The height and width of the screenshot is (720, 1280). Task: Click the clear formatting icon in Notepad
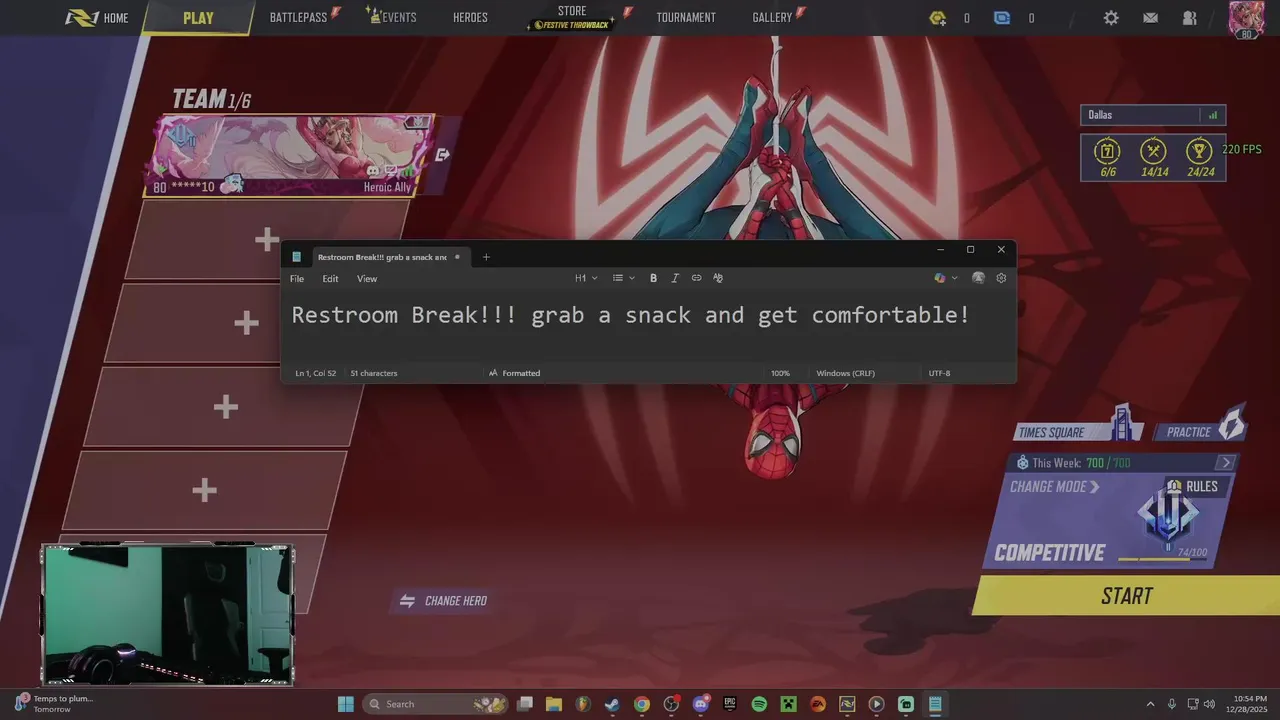718,278
